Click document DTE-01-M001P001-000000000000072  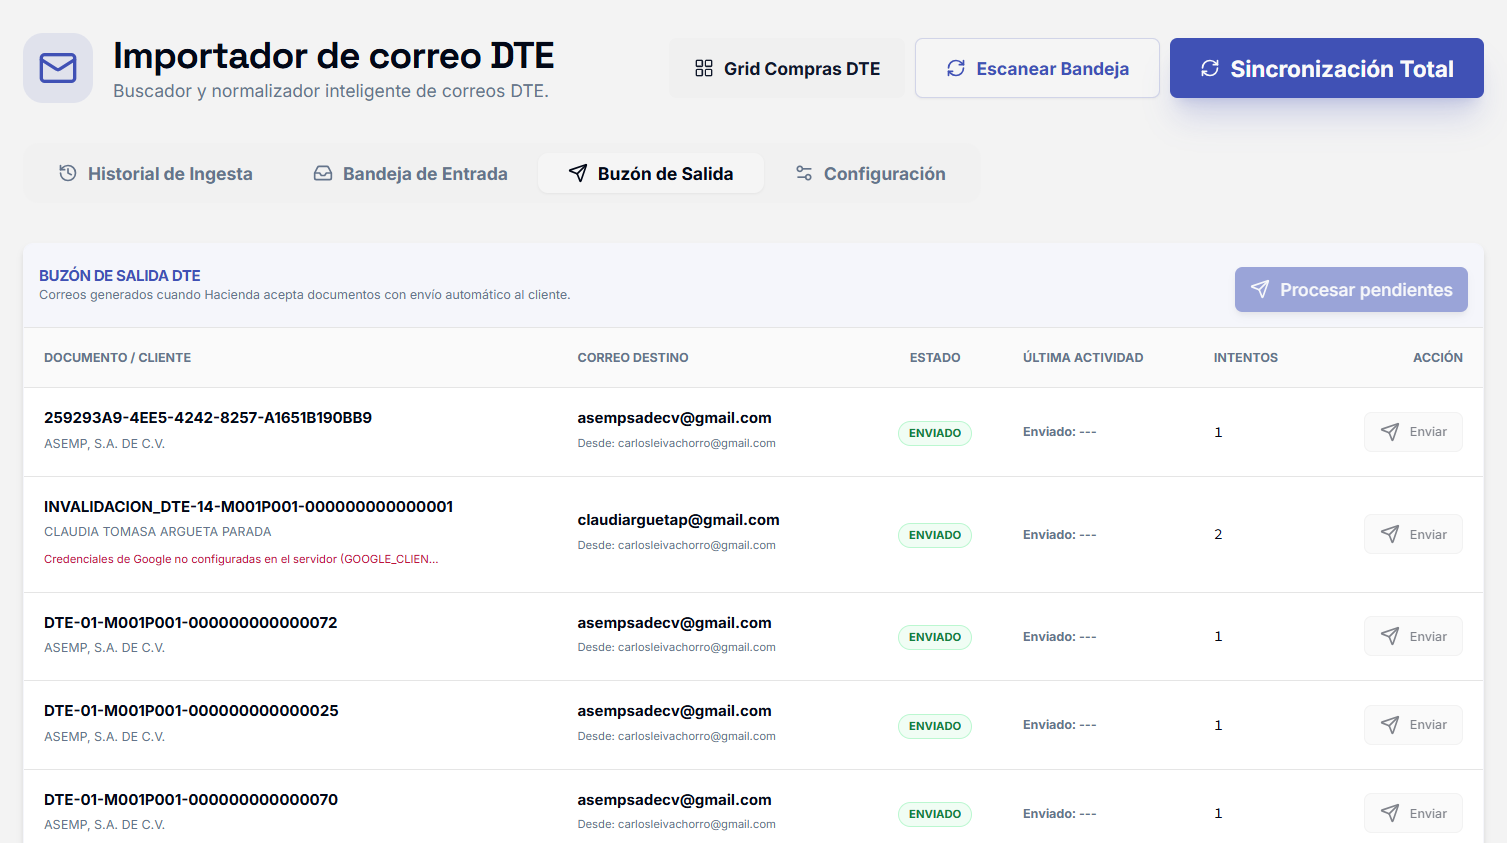pyautogui.click(x=191, y=623)
